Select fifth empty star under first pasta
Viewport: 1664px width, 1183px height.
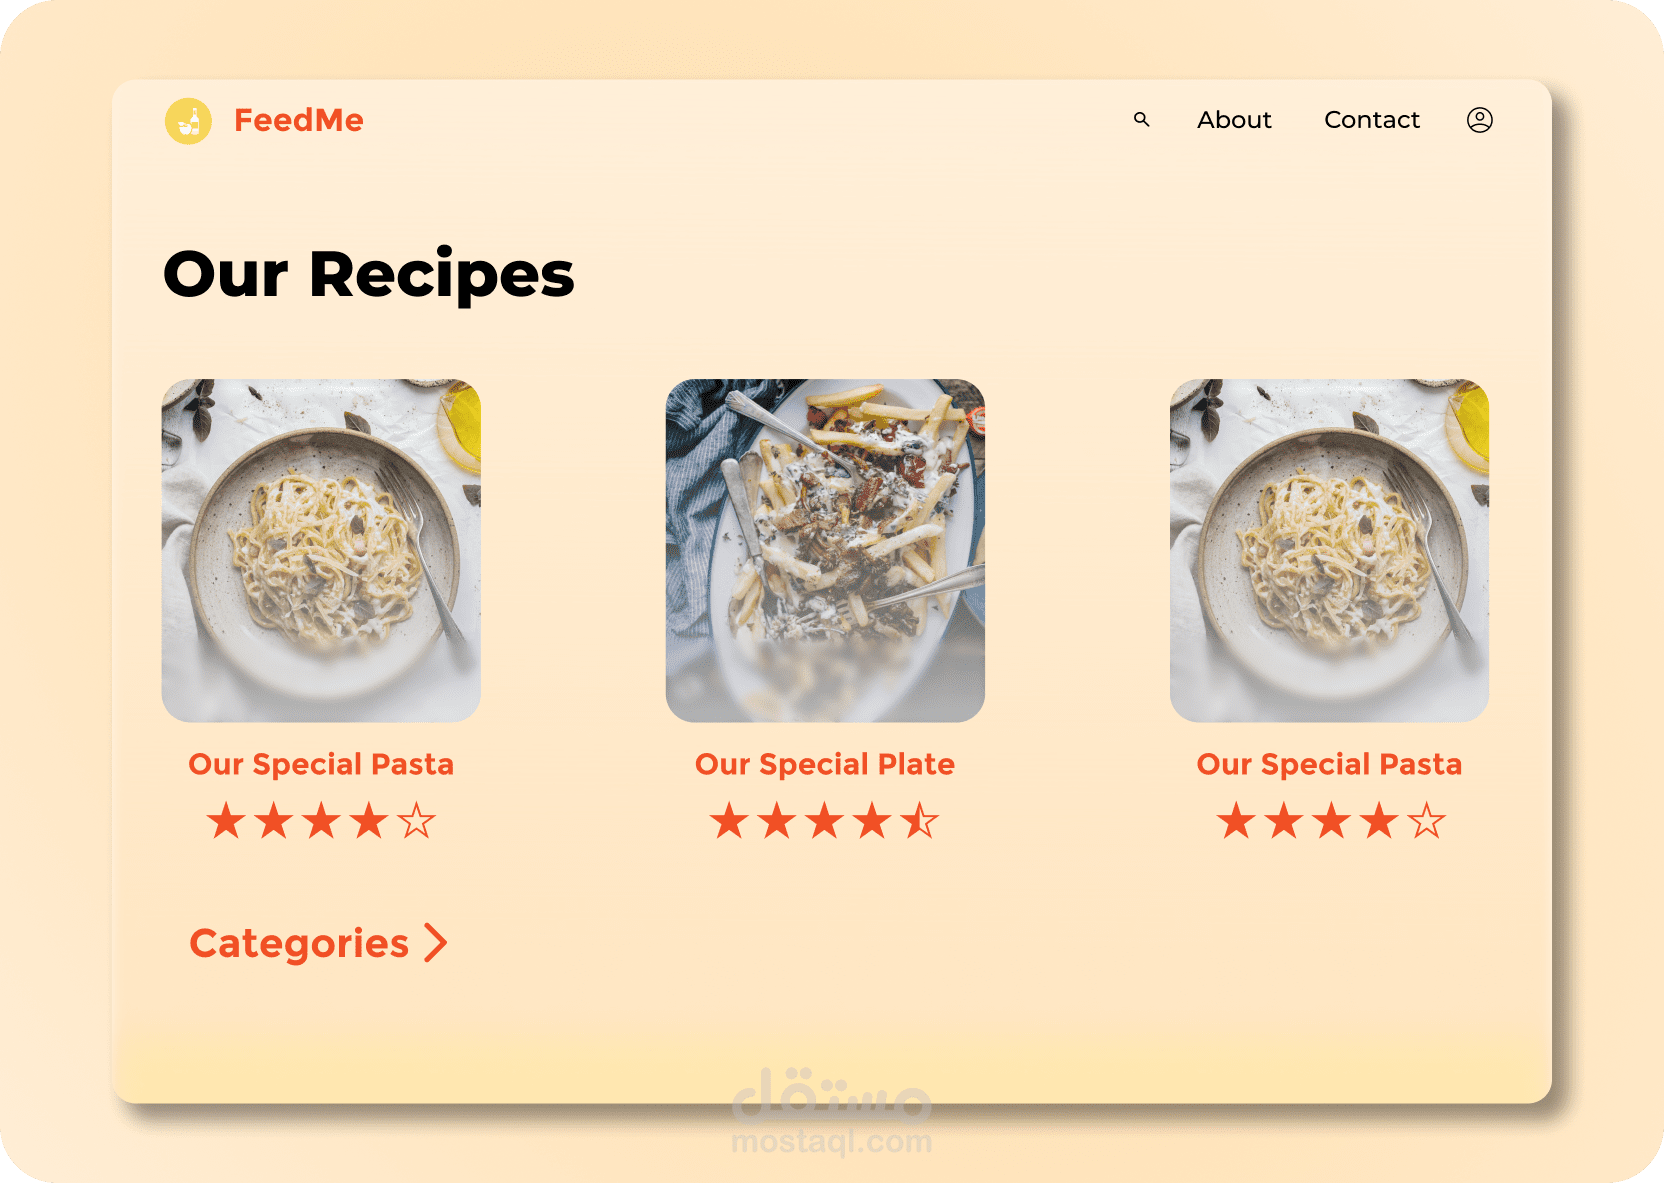point(417,821)
